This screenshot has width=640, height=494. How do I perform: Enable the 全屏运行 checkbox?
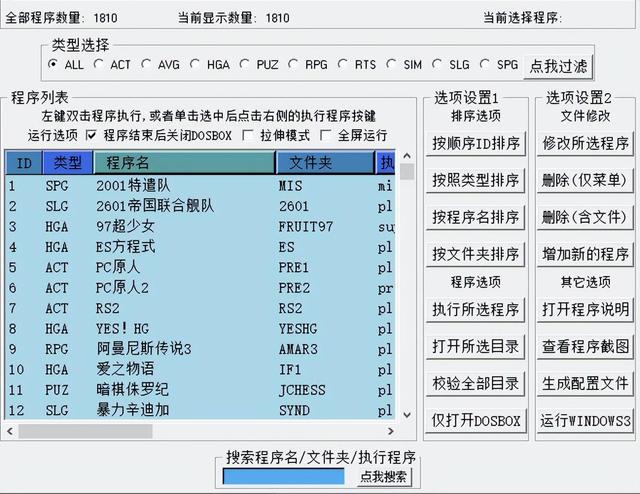pos(326,135)
